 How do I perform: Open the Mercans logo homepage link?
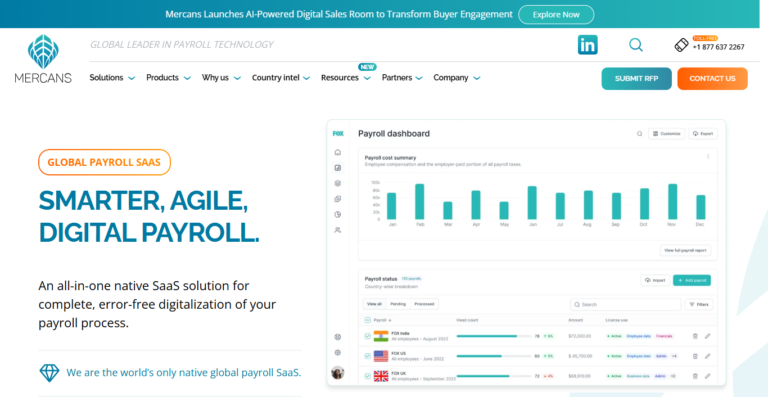coord(43,59)
